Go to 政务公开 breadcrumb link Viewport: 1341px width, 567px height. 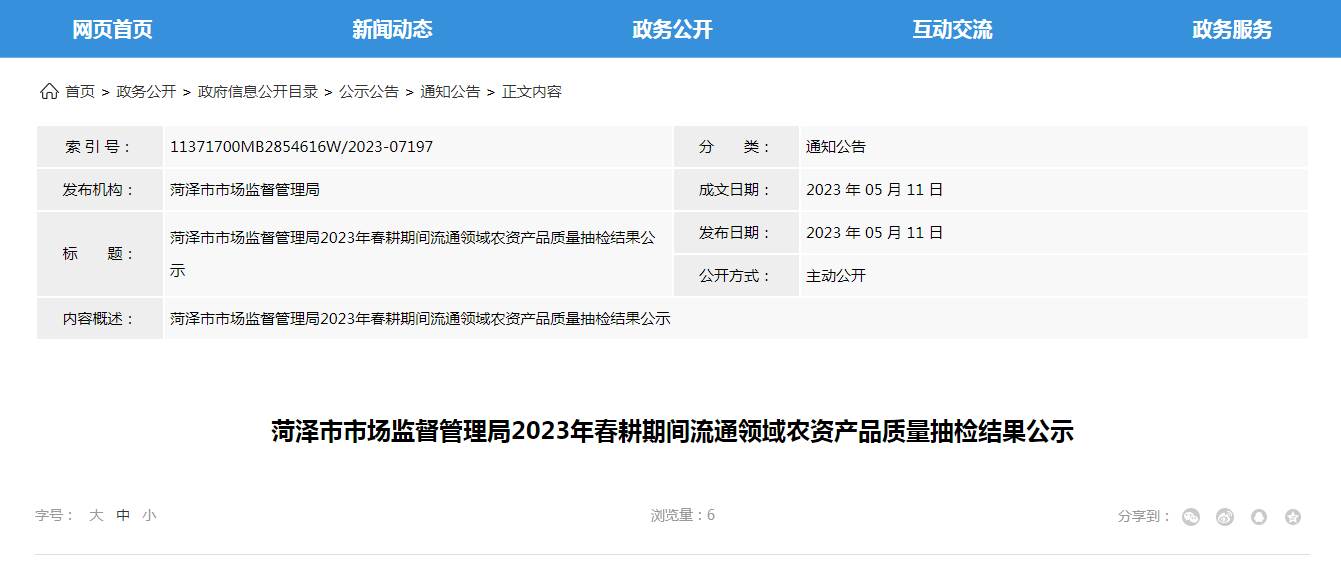(x=146, y=92)
